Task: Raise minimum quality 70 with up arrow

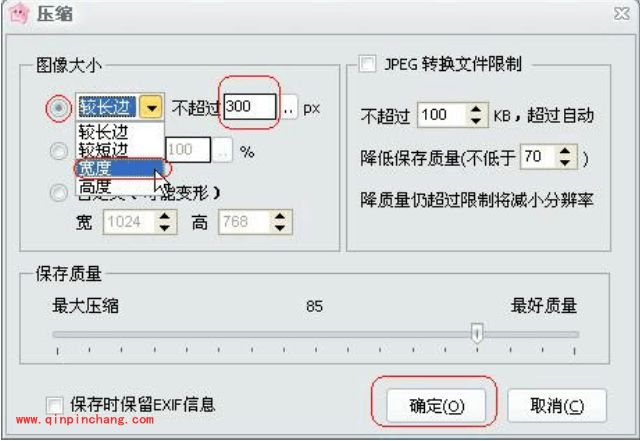Action: click(566, 152)
